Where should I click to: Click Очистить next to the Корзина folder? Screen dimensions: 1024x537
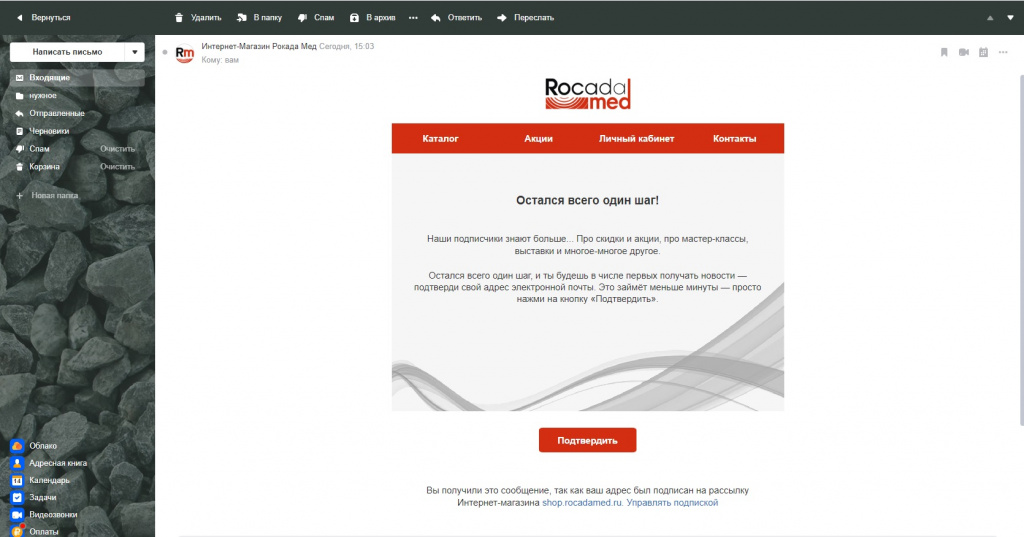tap(118, 166)
